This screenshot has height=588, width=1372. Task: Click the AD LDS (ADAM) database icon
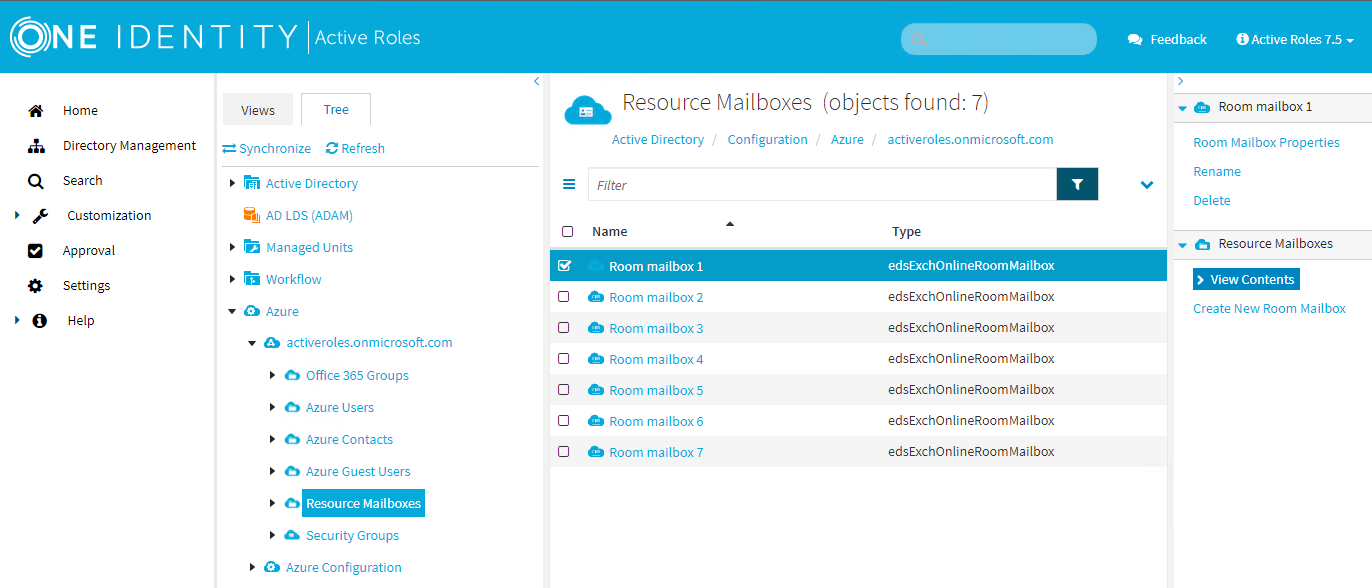[250, 215]
